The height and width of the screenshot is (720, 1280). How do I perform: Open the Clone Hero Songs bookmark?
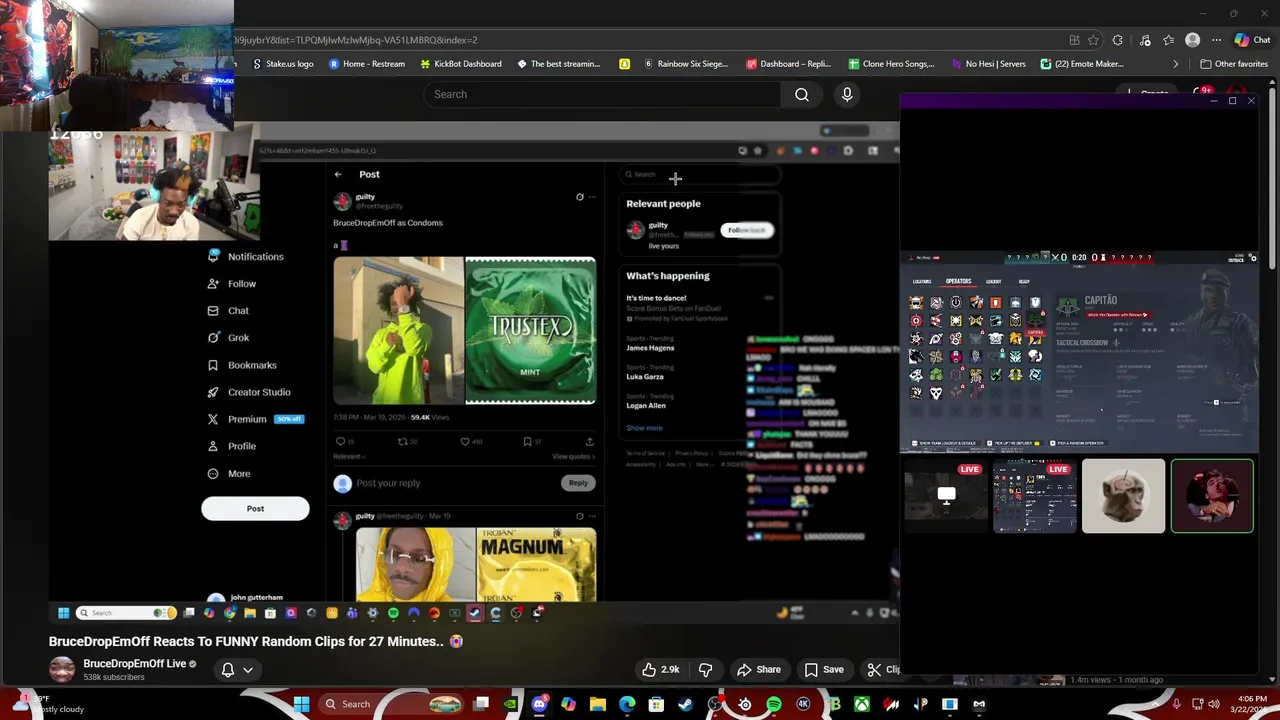click(891, 64)
